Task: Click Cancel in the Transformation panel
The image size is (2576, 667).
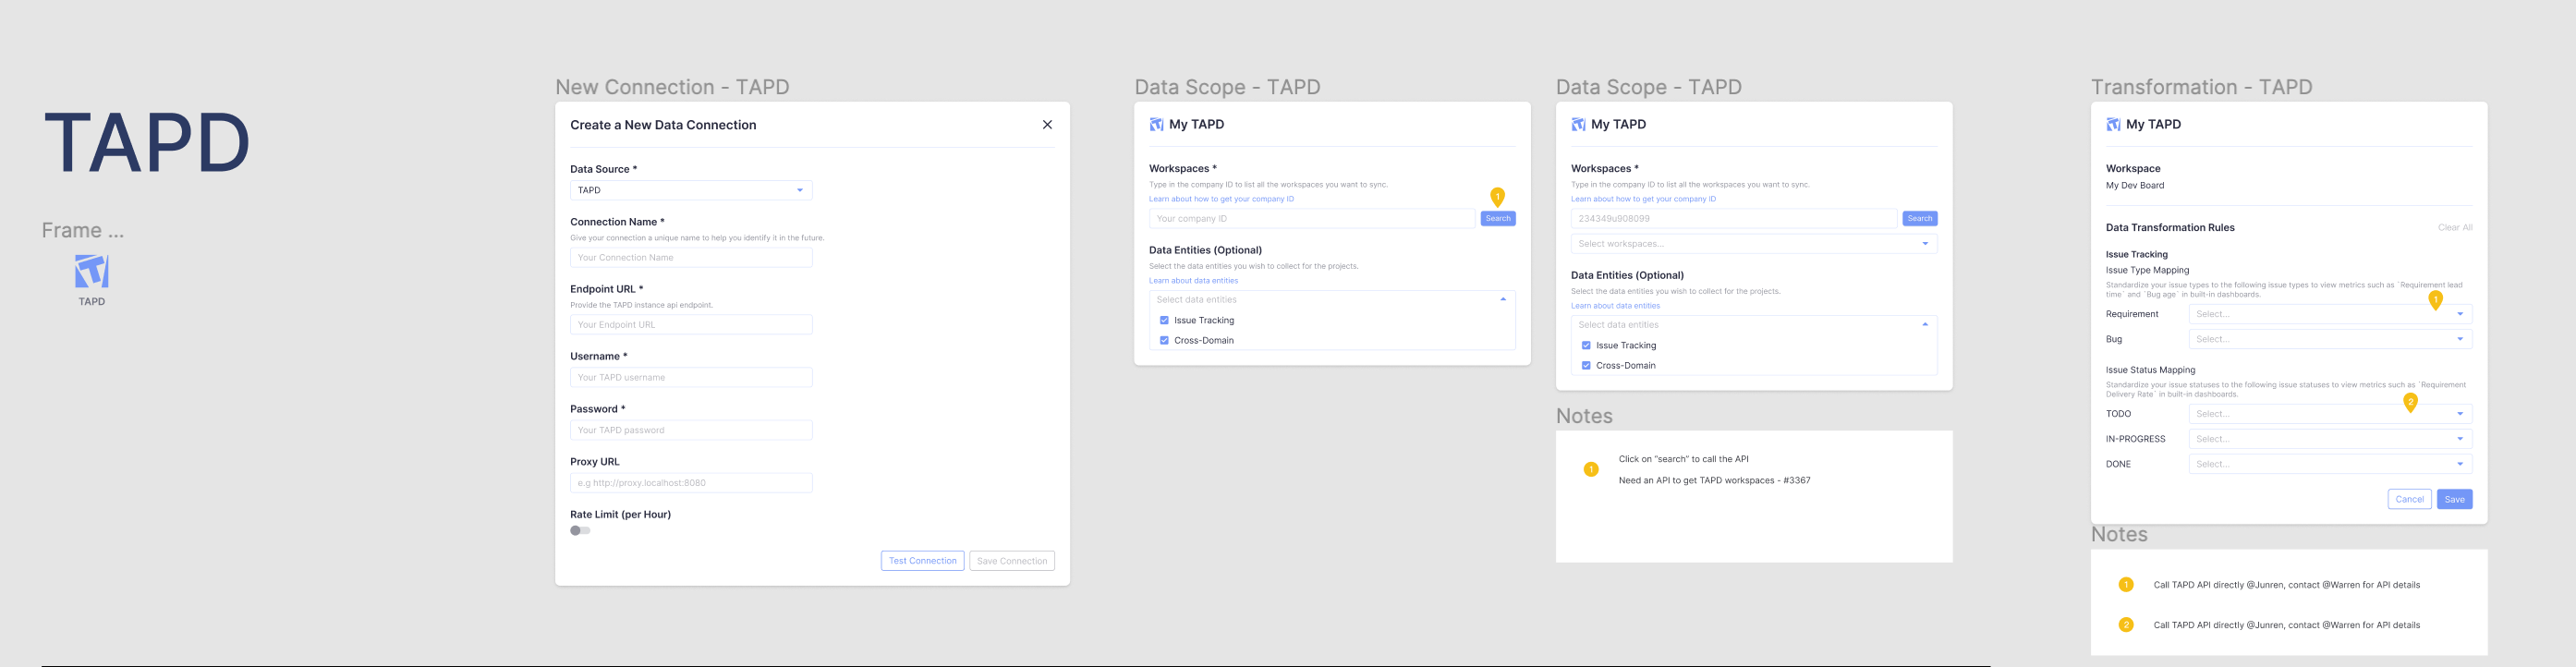Action: click(x=2409, y=499)
